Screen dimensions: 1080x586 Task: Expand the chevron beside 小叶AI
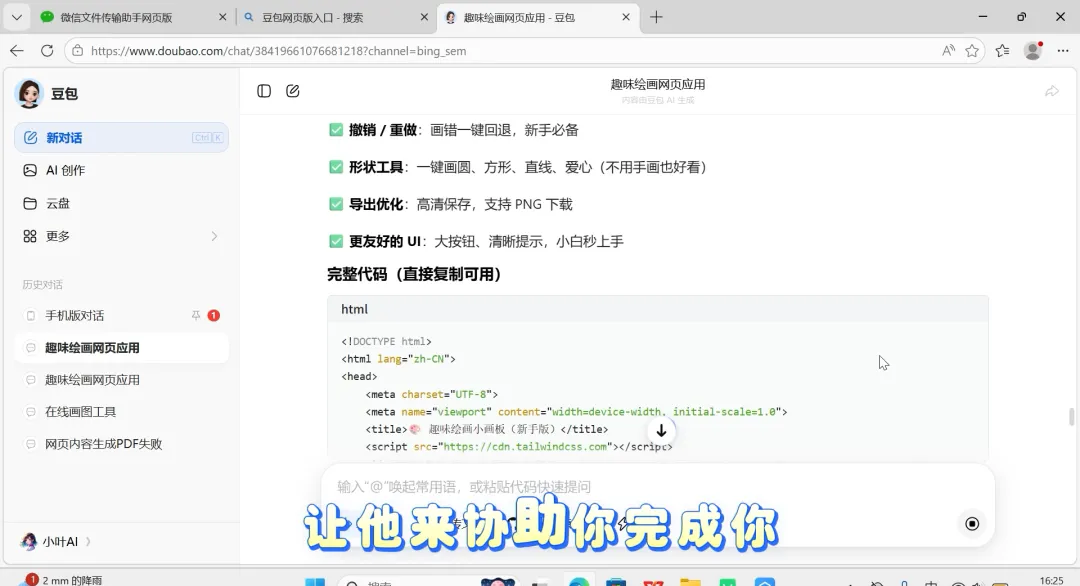pyautogui.click(x=88, y=542)
